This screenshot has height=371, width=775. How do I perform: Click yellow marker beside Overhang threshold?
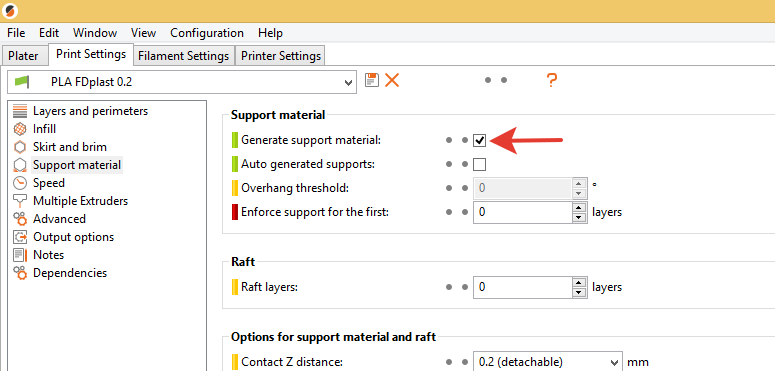tap(235, 188)
